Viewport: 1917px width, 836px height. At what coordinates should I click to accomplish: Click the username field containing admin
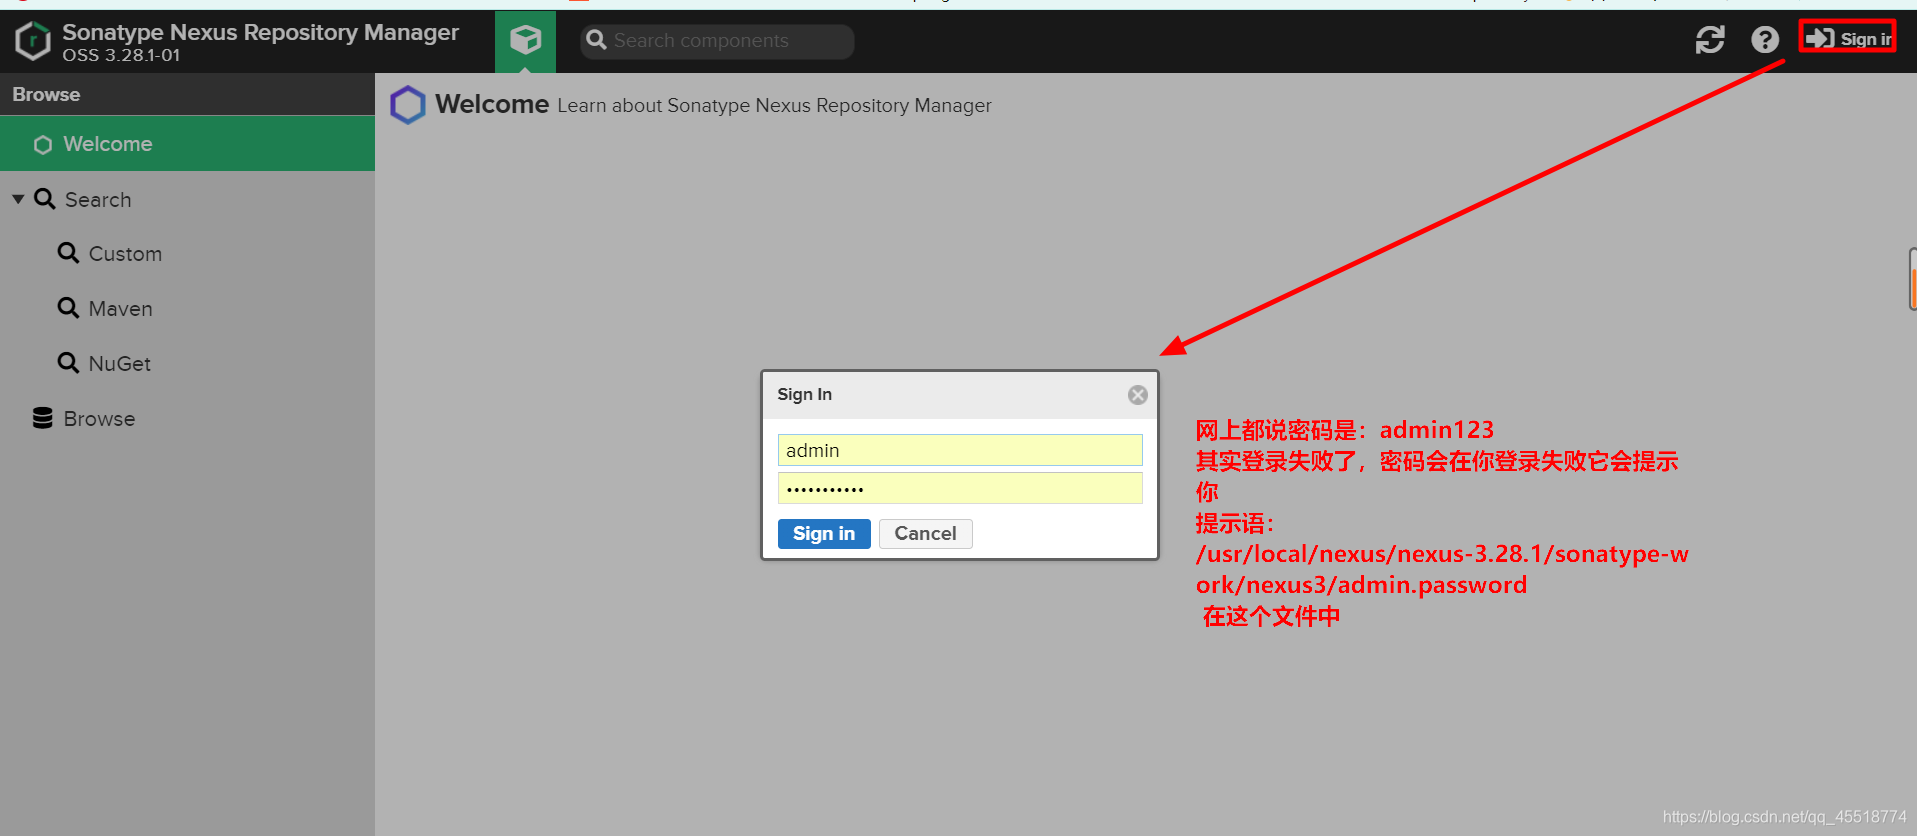[x=960, y=450]
